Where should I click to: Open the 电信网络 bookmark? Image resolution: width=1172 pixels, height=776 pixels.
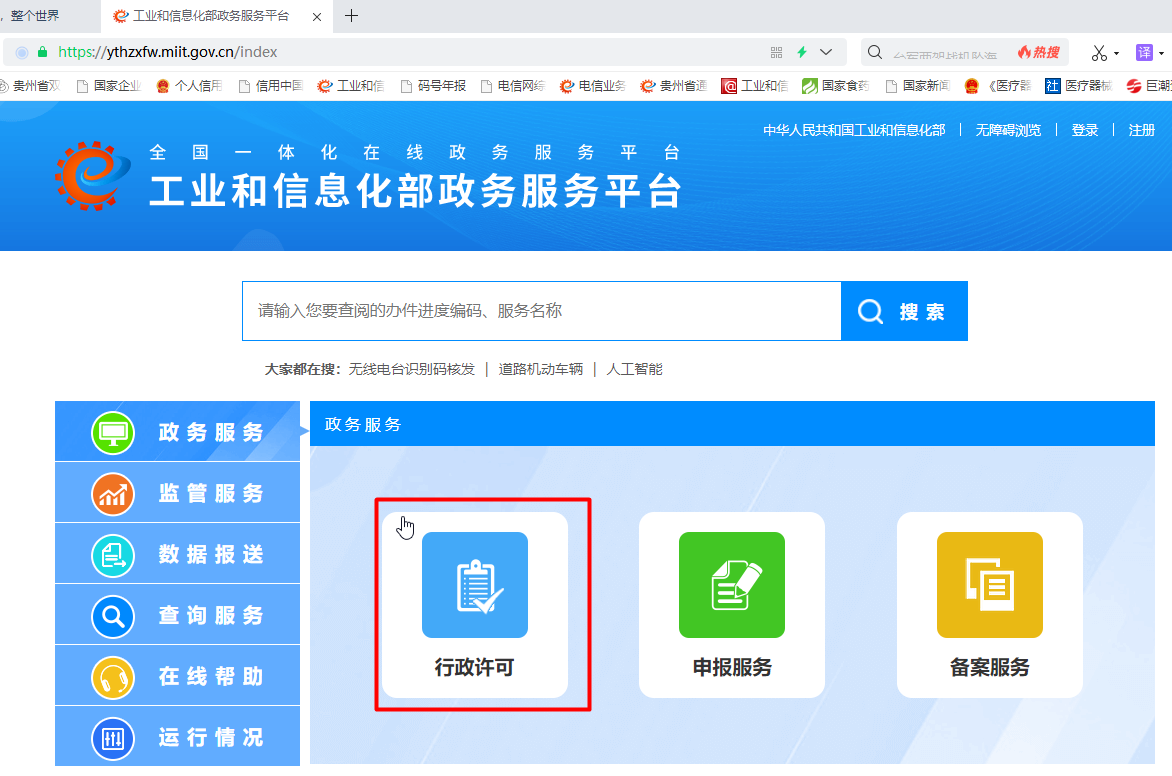(513, 86)
